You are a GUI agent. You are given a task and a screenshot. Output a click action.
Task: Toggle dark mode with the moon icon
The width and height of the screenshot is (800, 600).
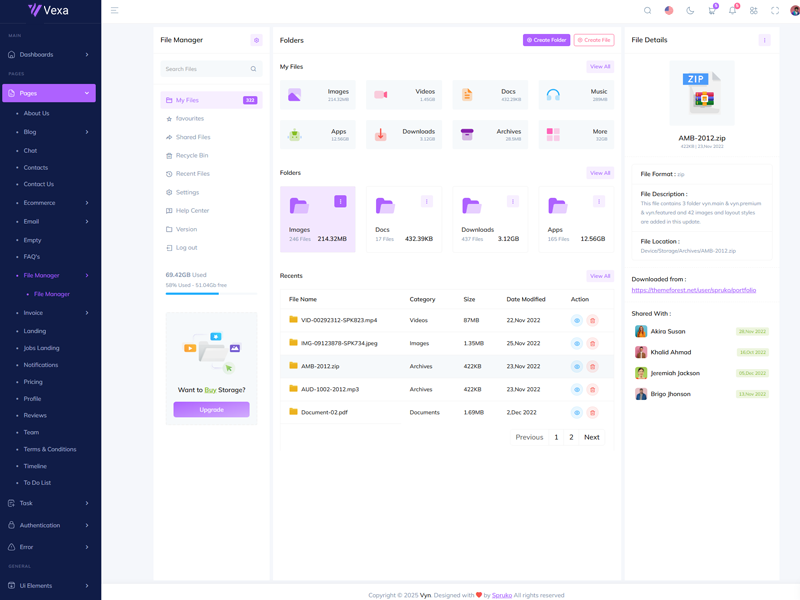pos(690,11)
